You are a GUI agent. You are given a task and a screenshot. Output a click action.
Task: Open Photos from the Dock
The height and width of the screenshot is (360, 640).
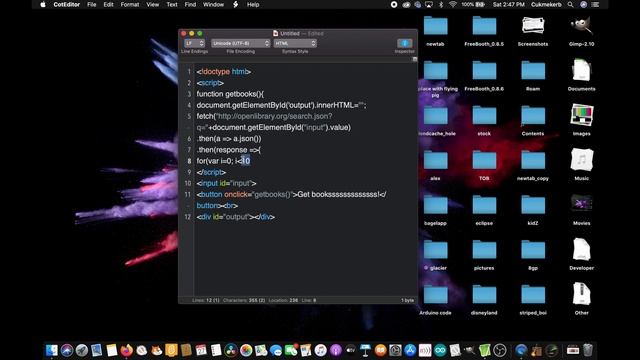(x=246, y=350)
